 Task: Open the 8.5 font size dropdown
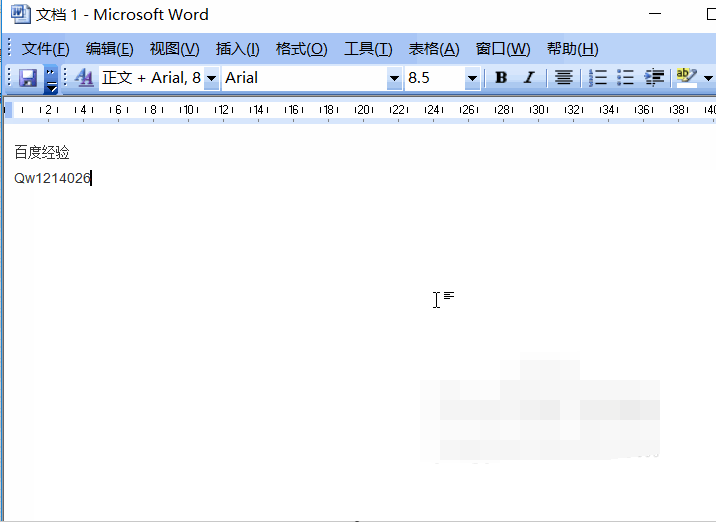(x=472, y=78)
